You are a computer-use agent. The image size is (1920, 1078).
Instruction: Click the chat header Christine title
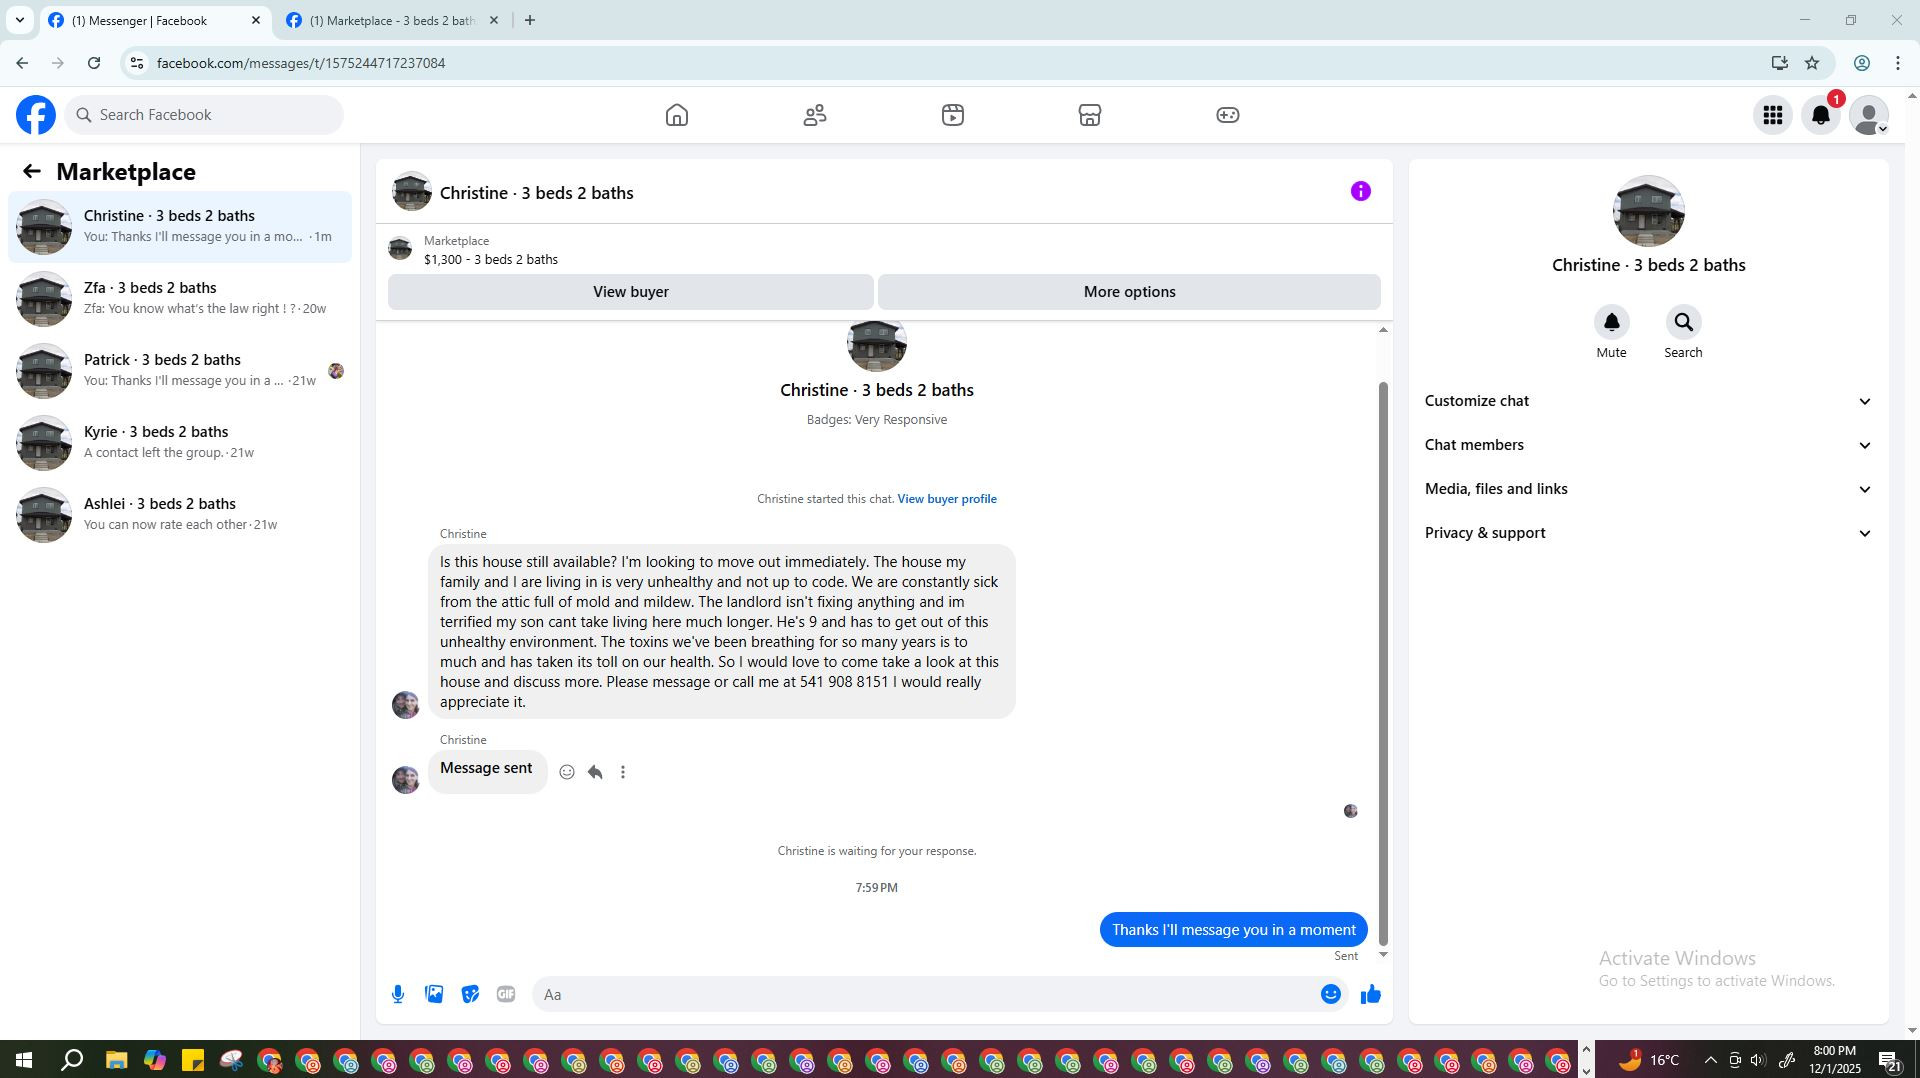click(537, 193)
